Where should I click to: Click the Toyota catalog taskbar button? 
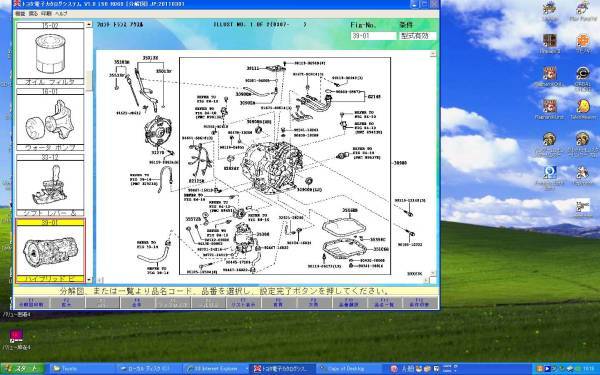coord(282,369)
